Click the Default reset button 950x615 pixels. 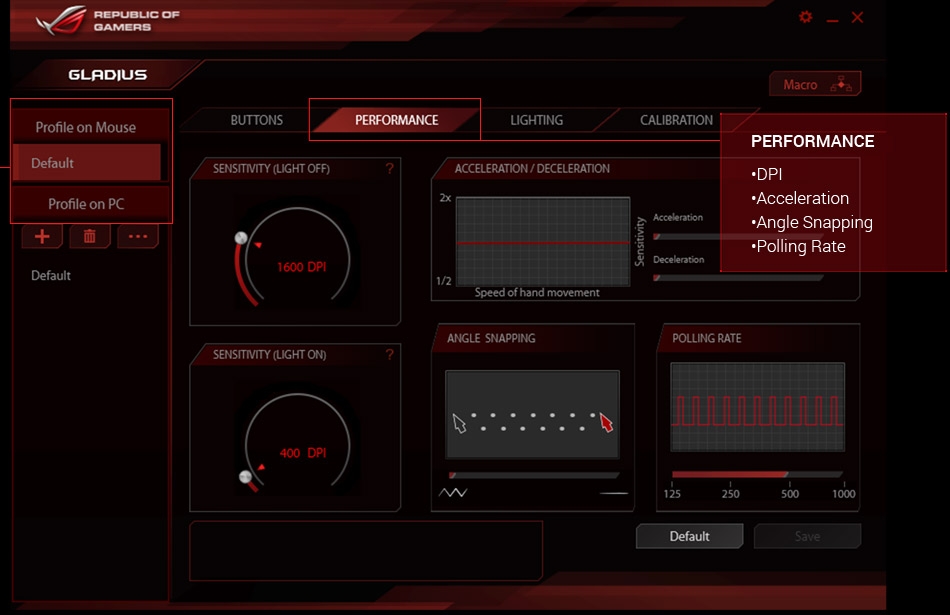pos(689,536)
